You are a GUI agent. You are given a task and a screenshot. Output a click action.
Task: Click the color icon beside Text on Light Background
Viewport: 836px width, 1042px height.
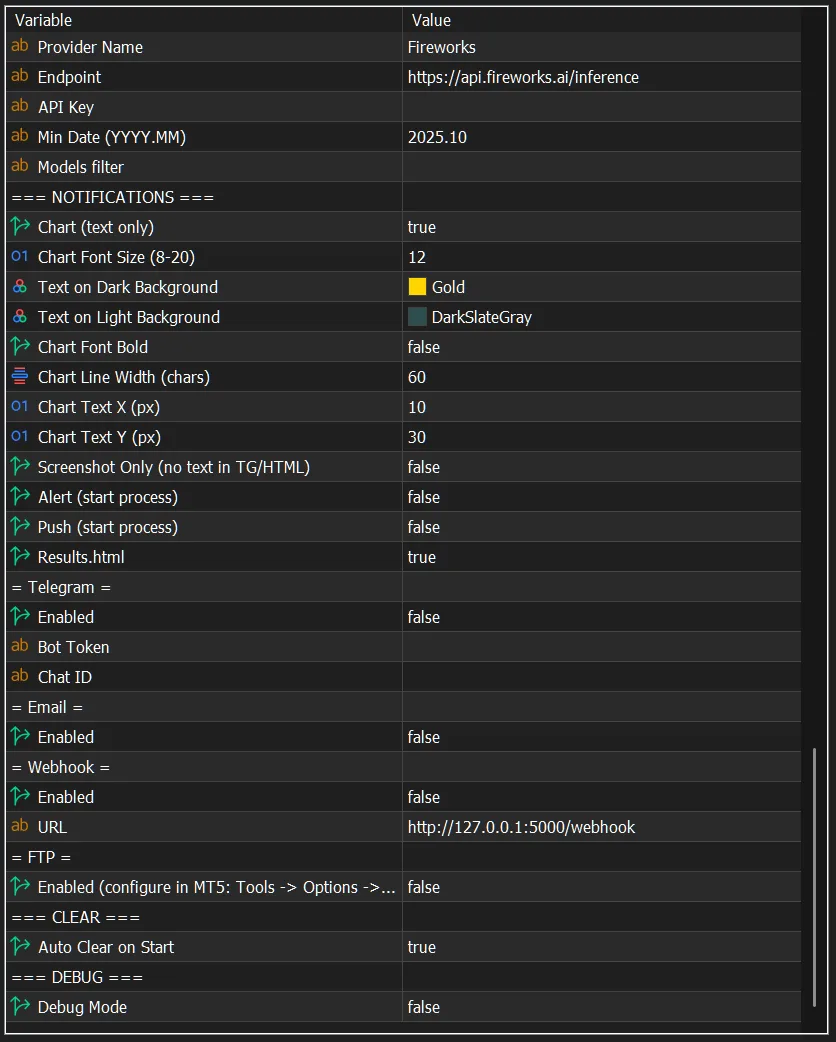click(x=20, y=316)
